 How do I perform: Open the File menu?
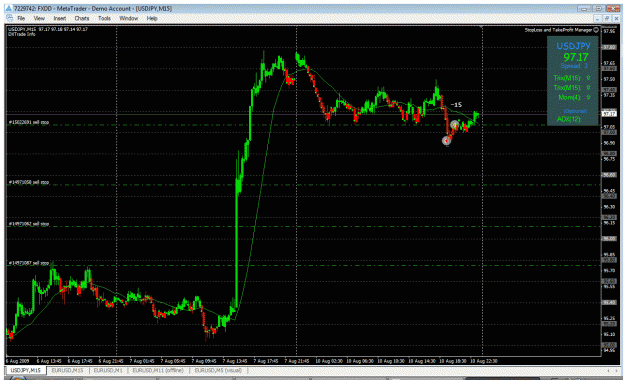21,18
